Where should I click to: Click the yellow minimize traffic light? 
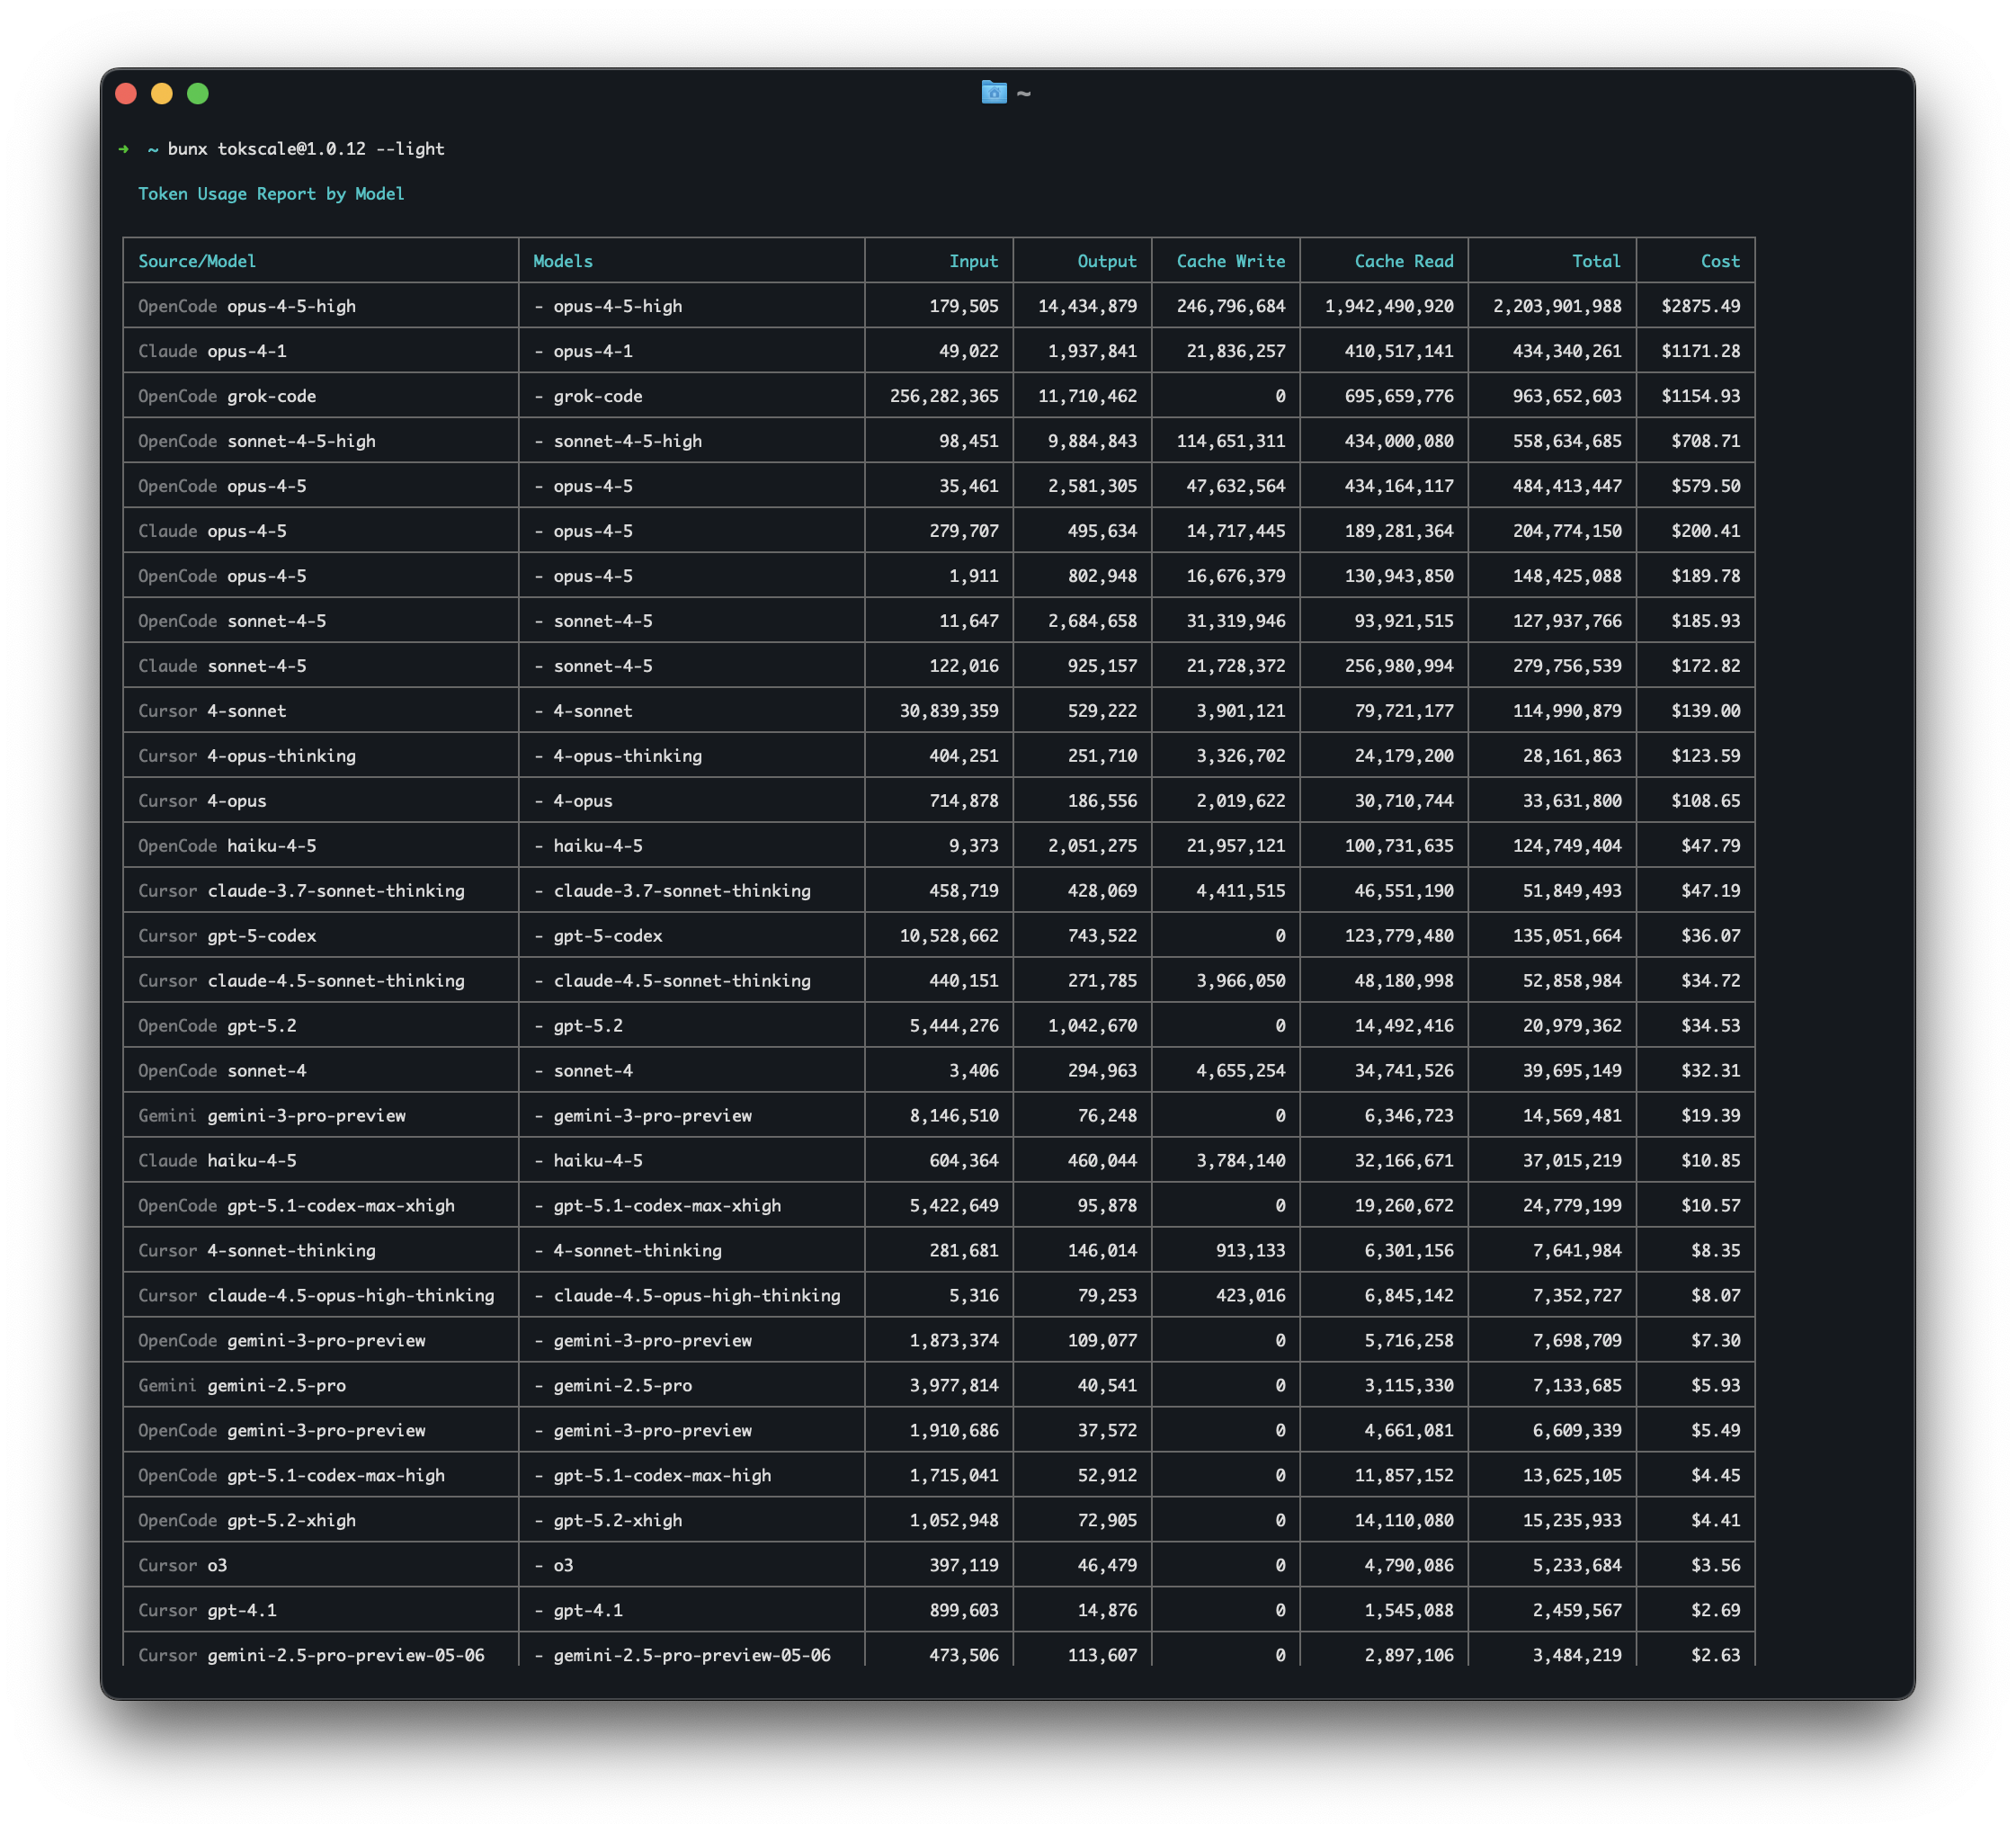162,93
